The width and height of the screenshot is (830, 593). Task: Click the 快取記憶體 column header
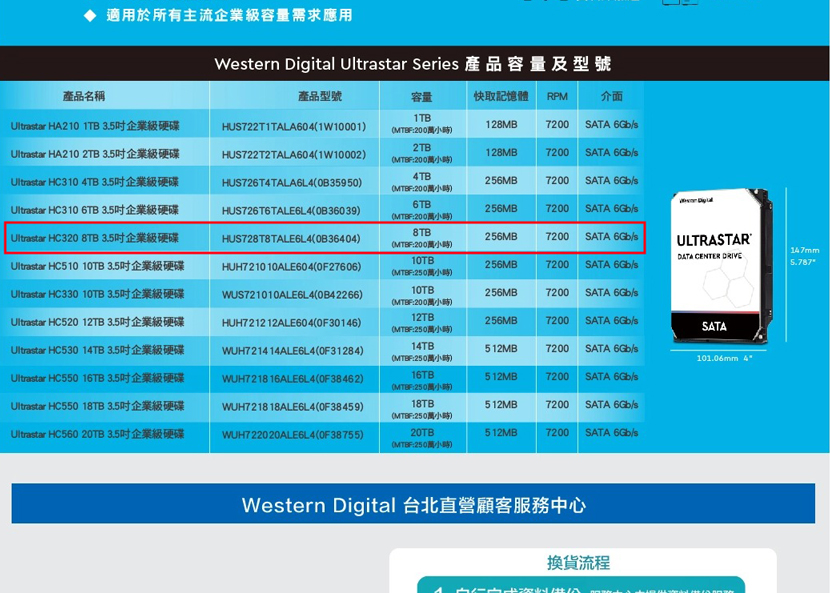[501, 96]
